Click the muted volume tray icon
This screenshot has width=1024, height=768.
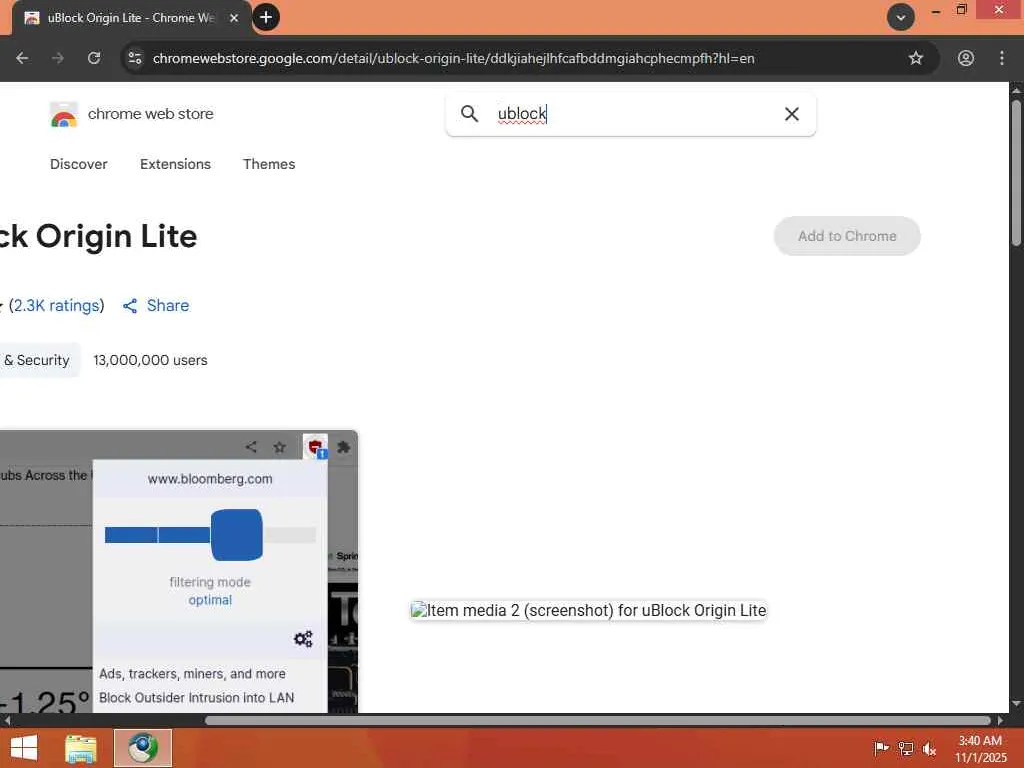(x=929, y=748)
